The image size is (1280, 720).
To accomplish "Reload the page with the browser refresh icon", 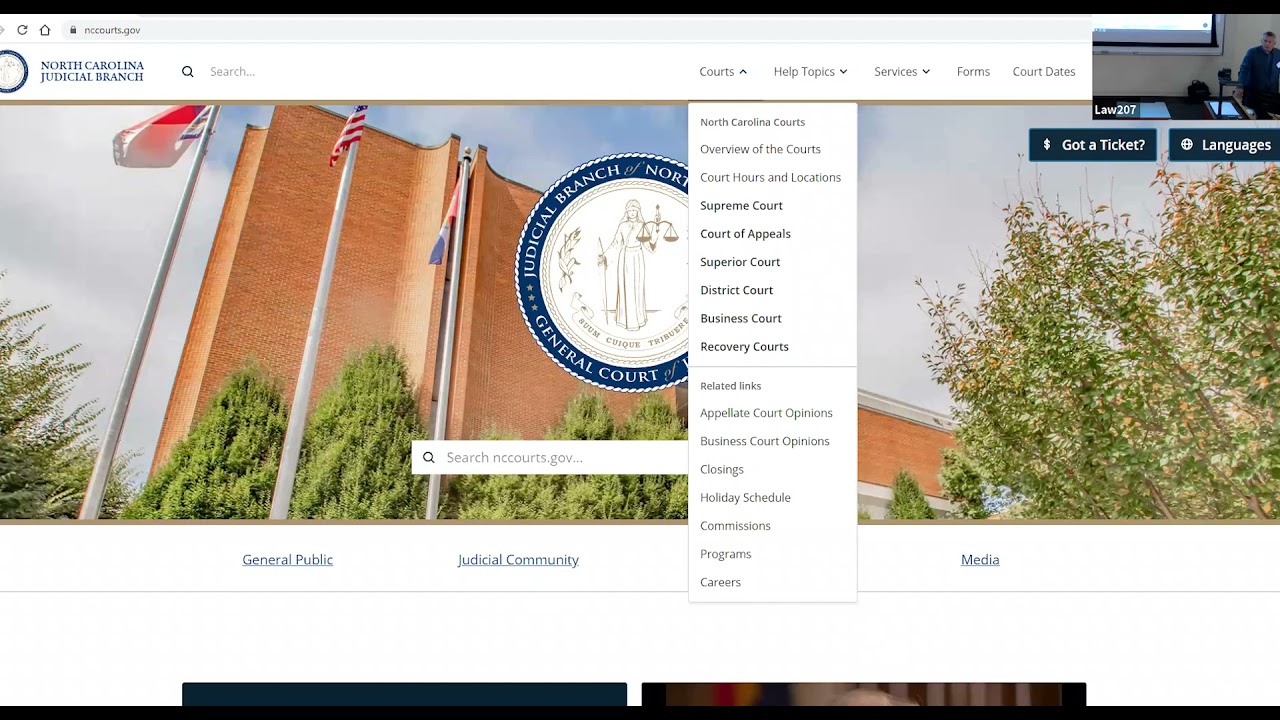I will coord(22,30).
